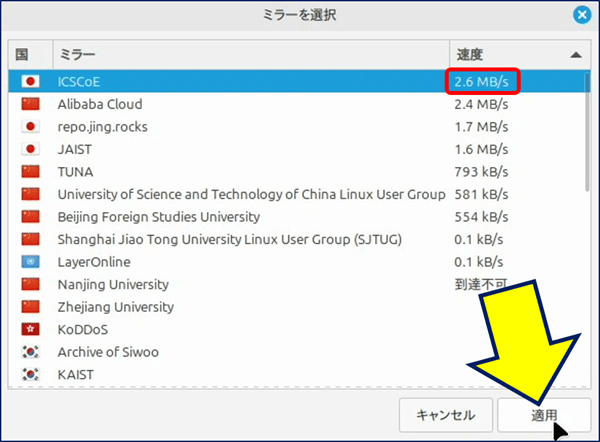Image resolution: width=600 pixels, height=442 pixels.
Task: Click the flag beside Shanghai Jiao Tong University
Action: tap(30, 240)
